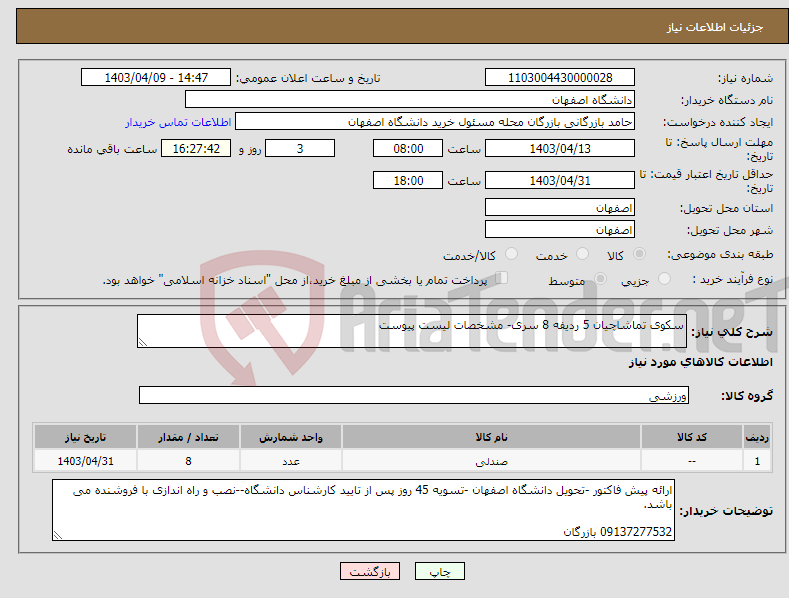The image size is (789, 598).
Task: Select the کالا/خدمت radio button
Action: (511, 254)
